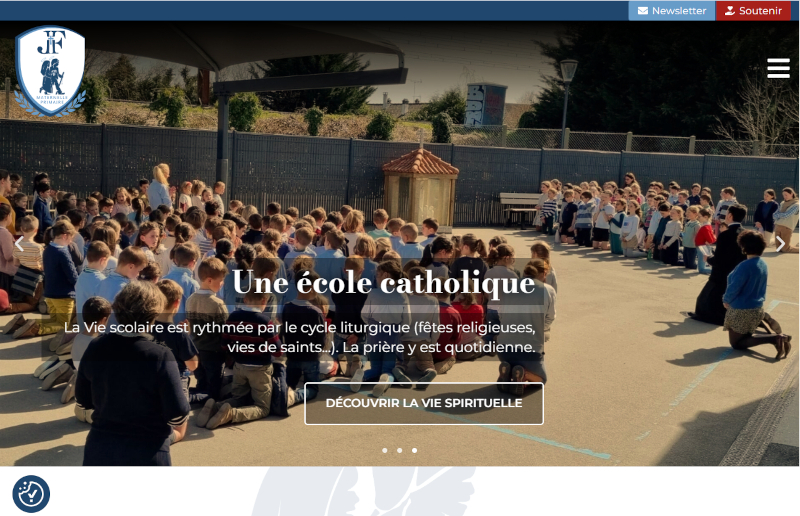
Task: Open the accessibility widget round icon
Action: click(31, 494)
